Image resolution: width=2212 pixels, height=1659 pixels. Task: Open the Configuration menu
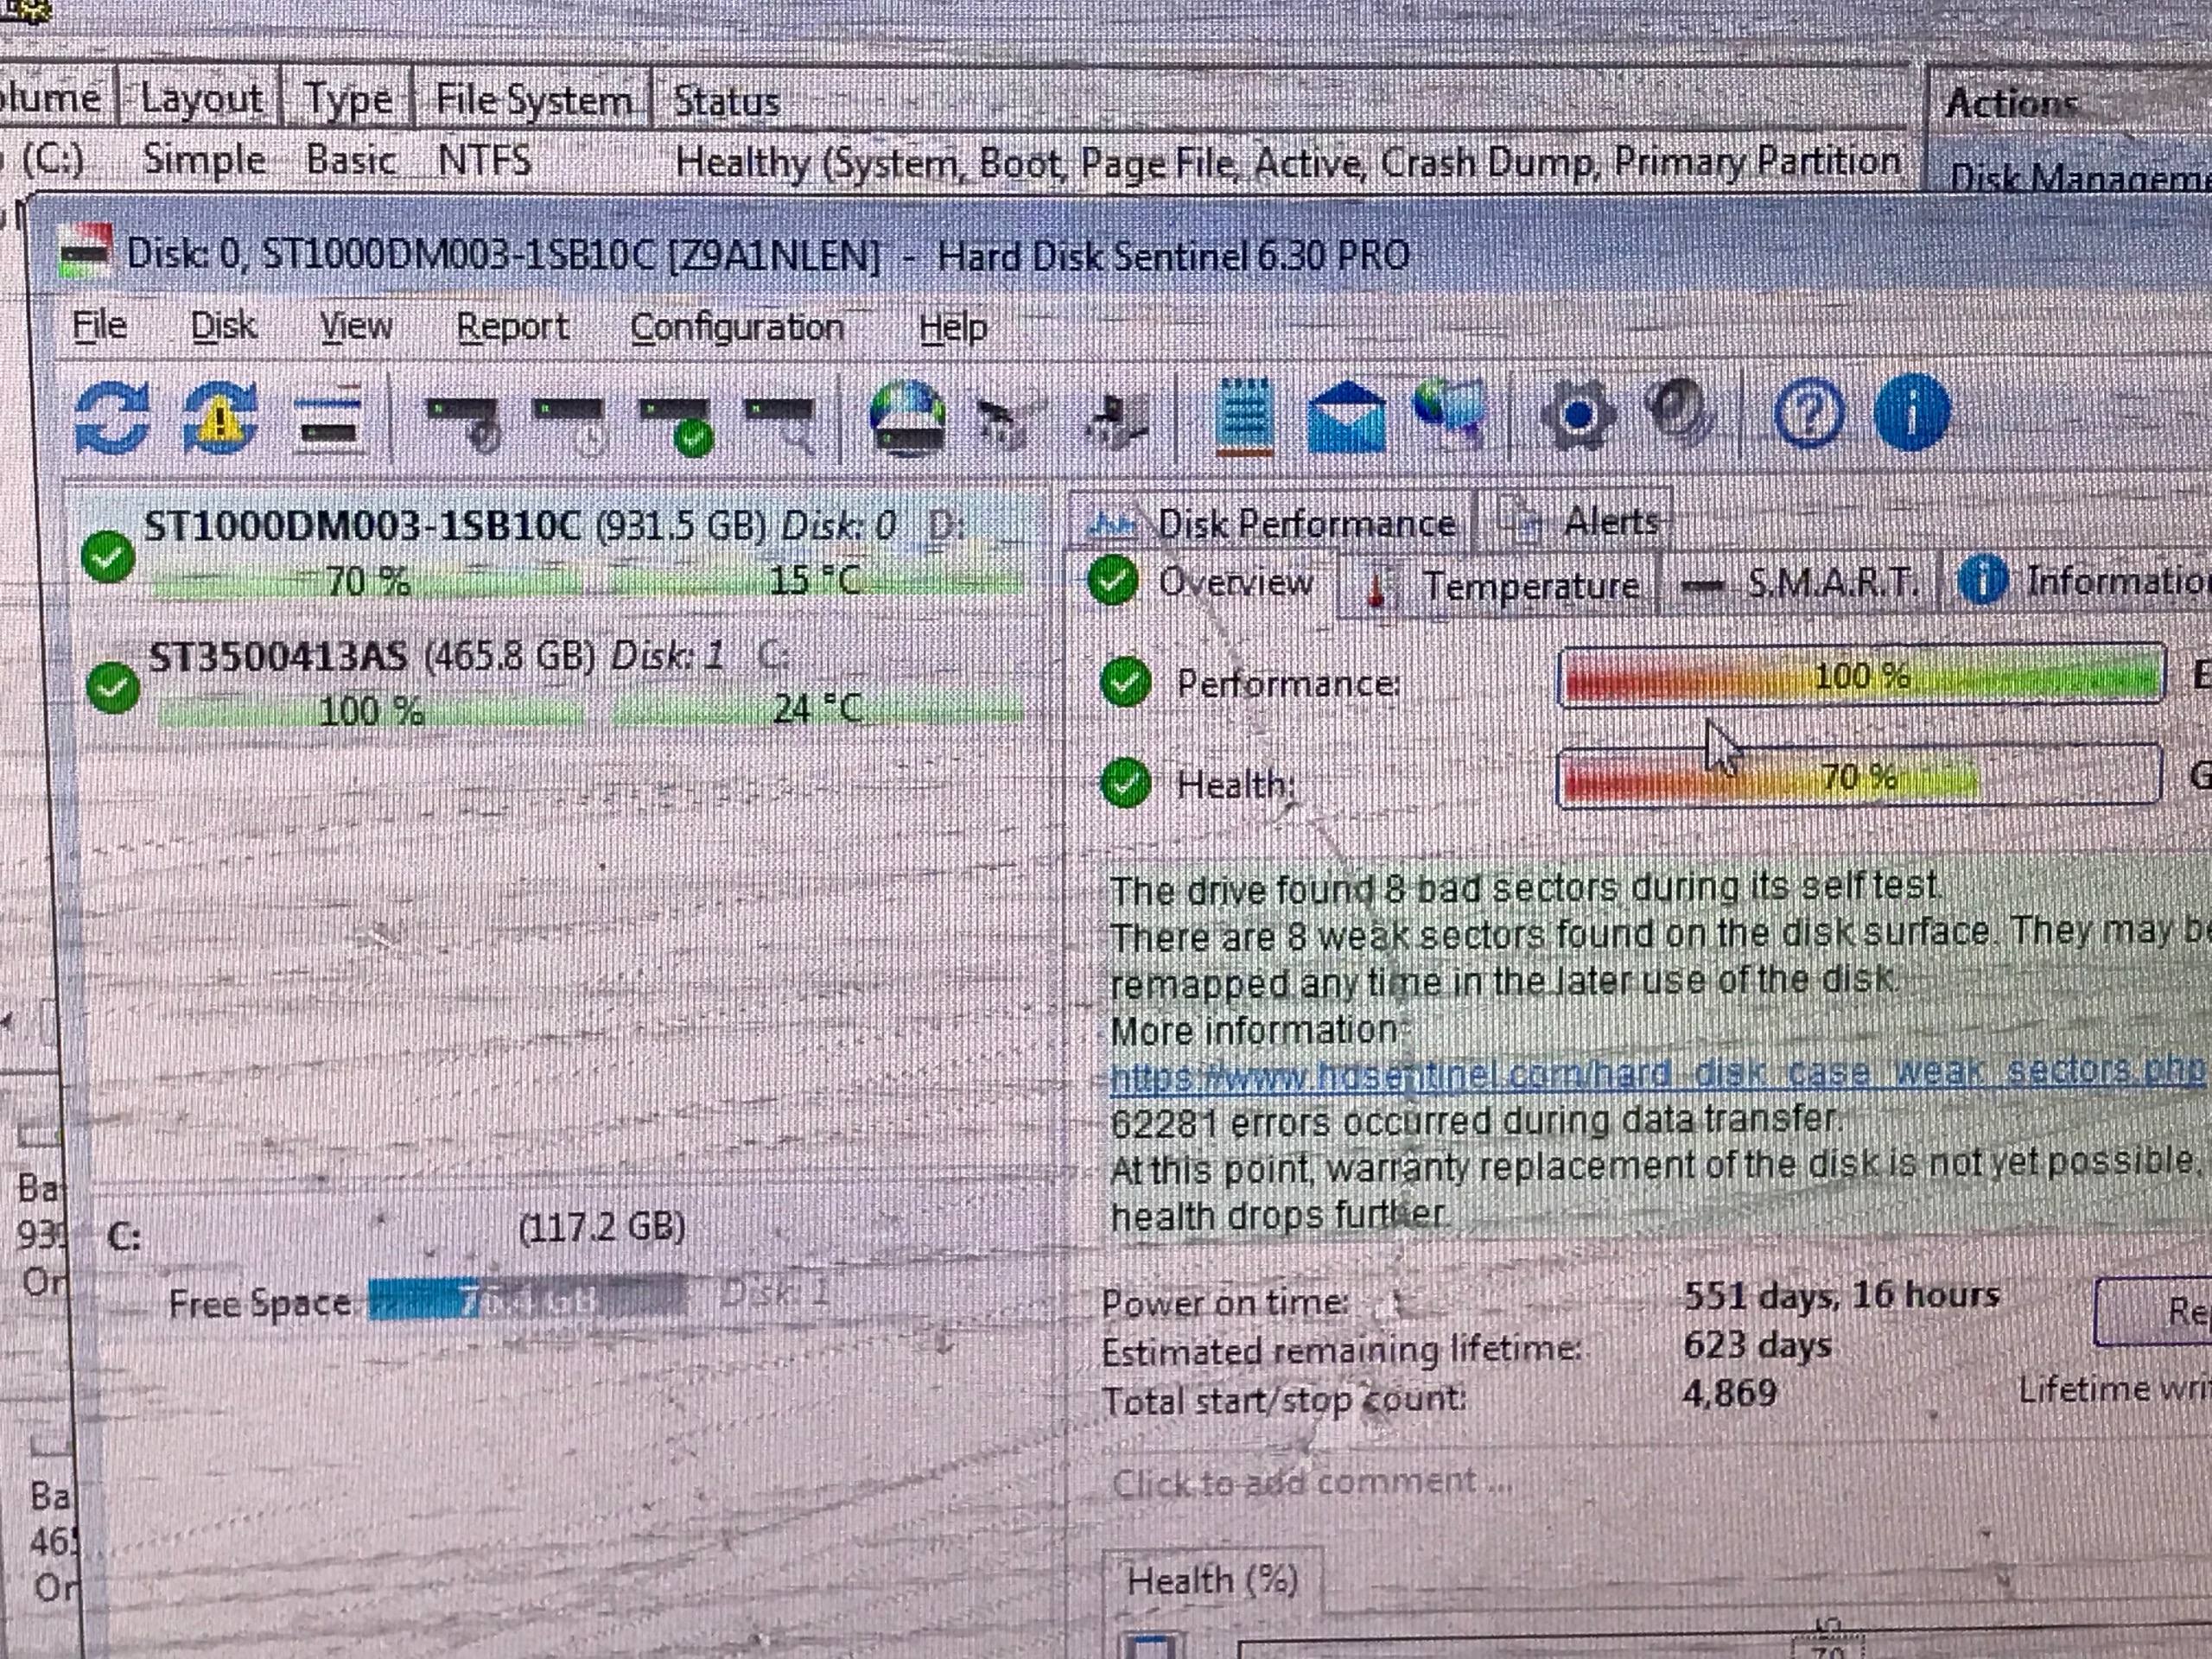pos(737,328)
